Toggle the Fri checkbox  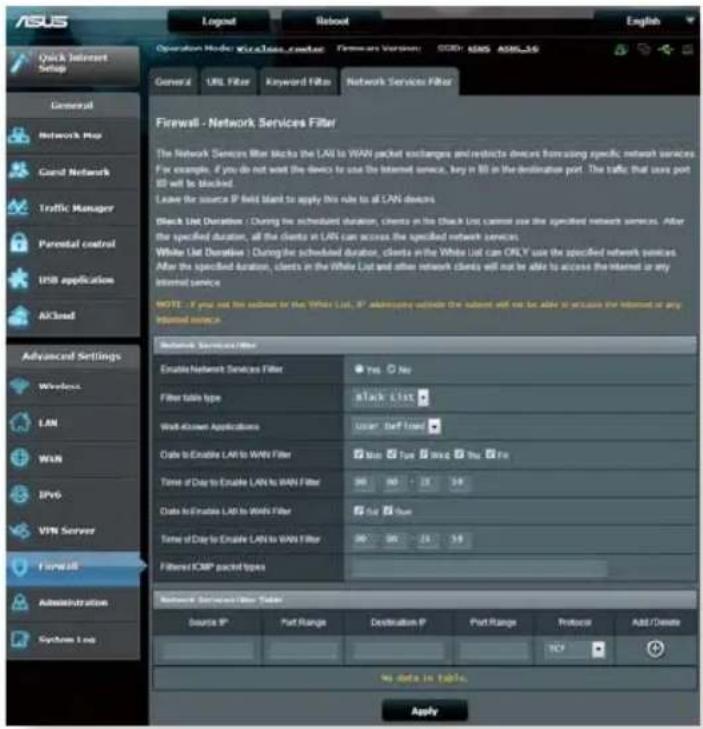click(x=491, y=454)
